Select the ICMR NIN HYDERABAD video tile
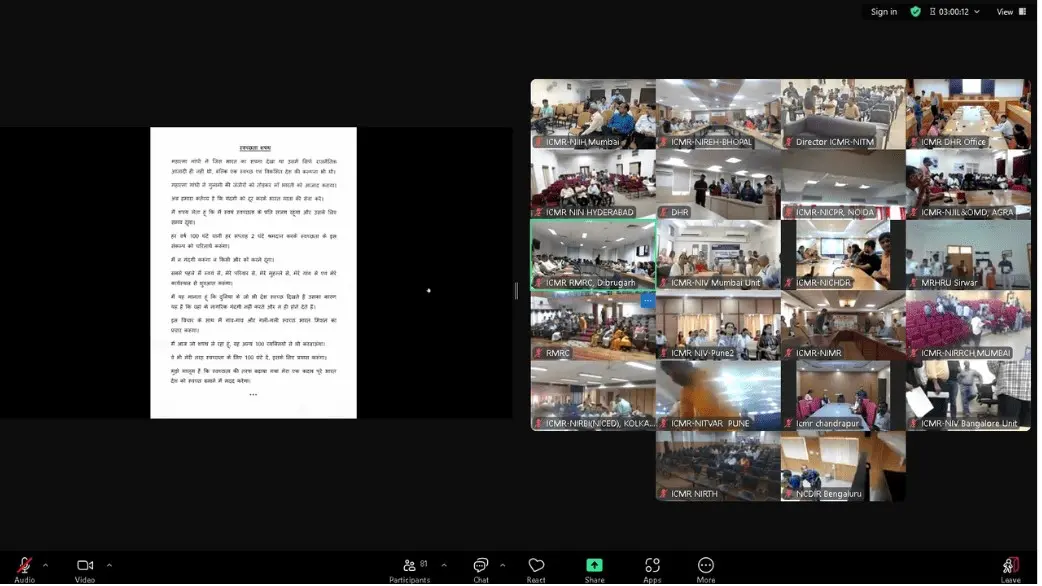The width and height of the screenshot is (1042, 586). click(593, 184)
